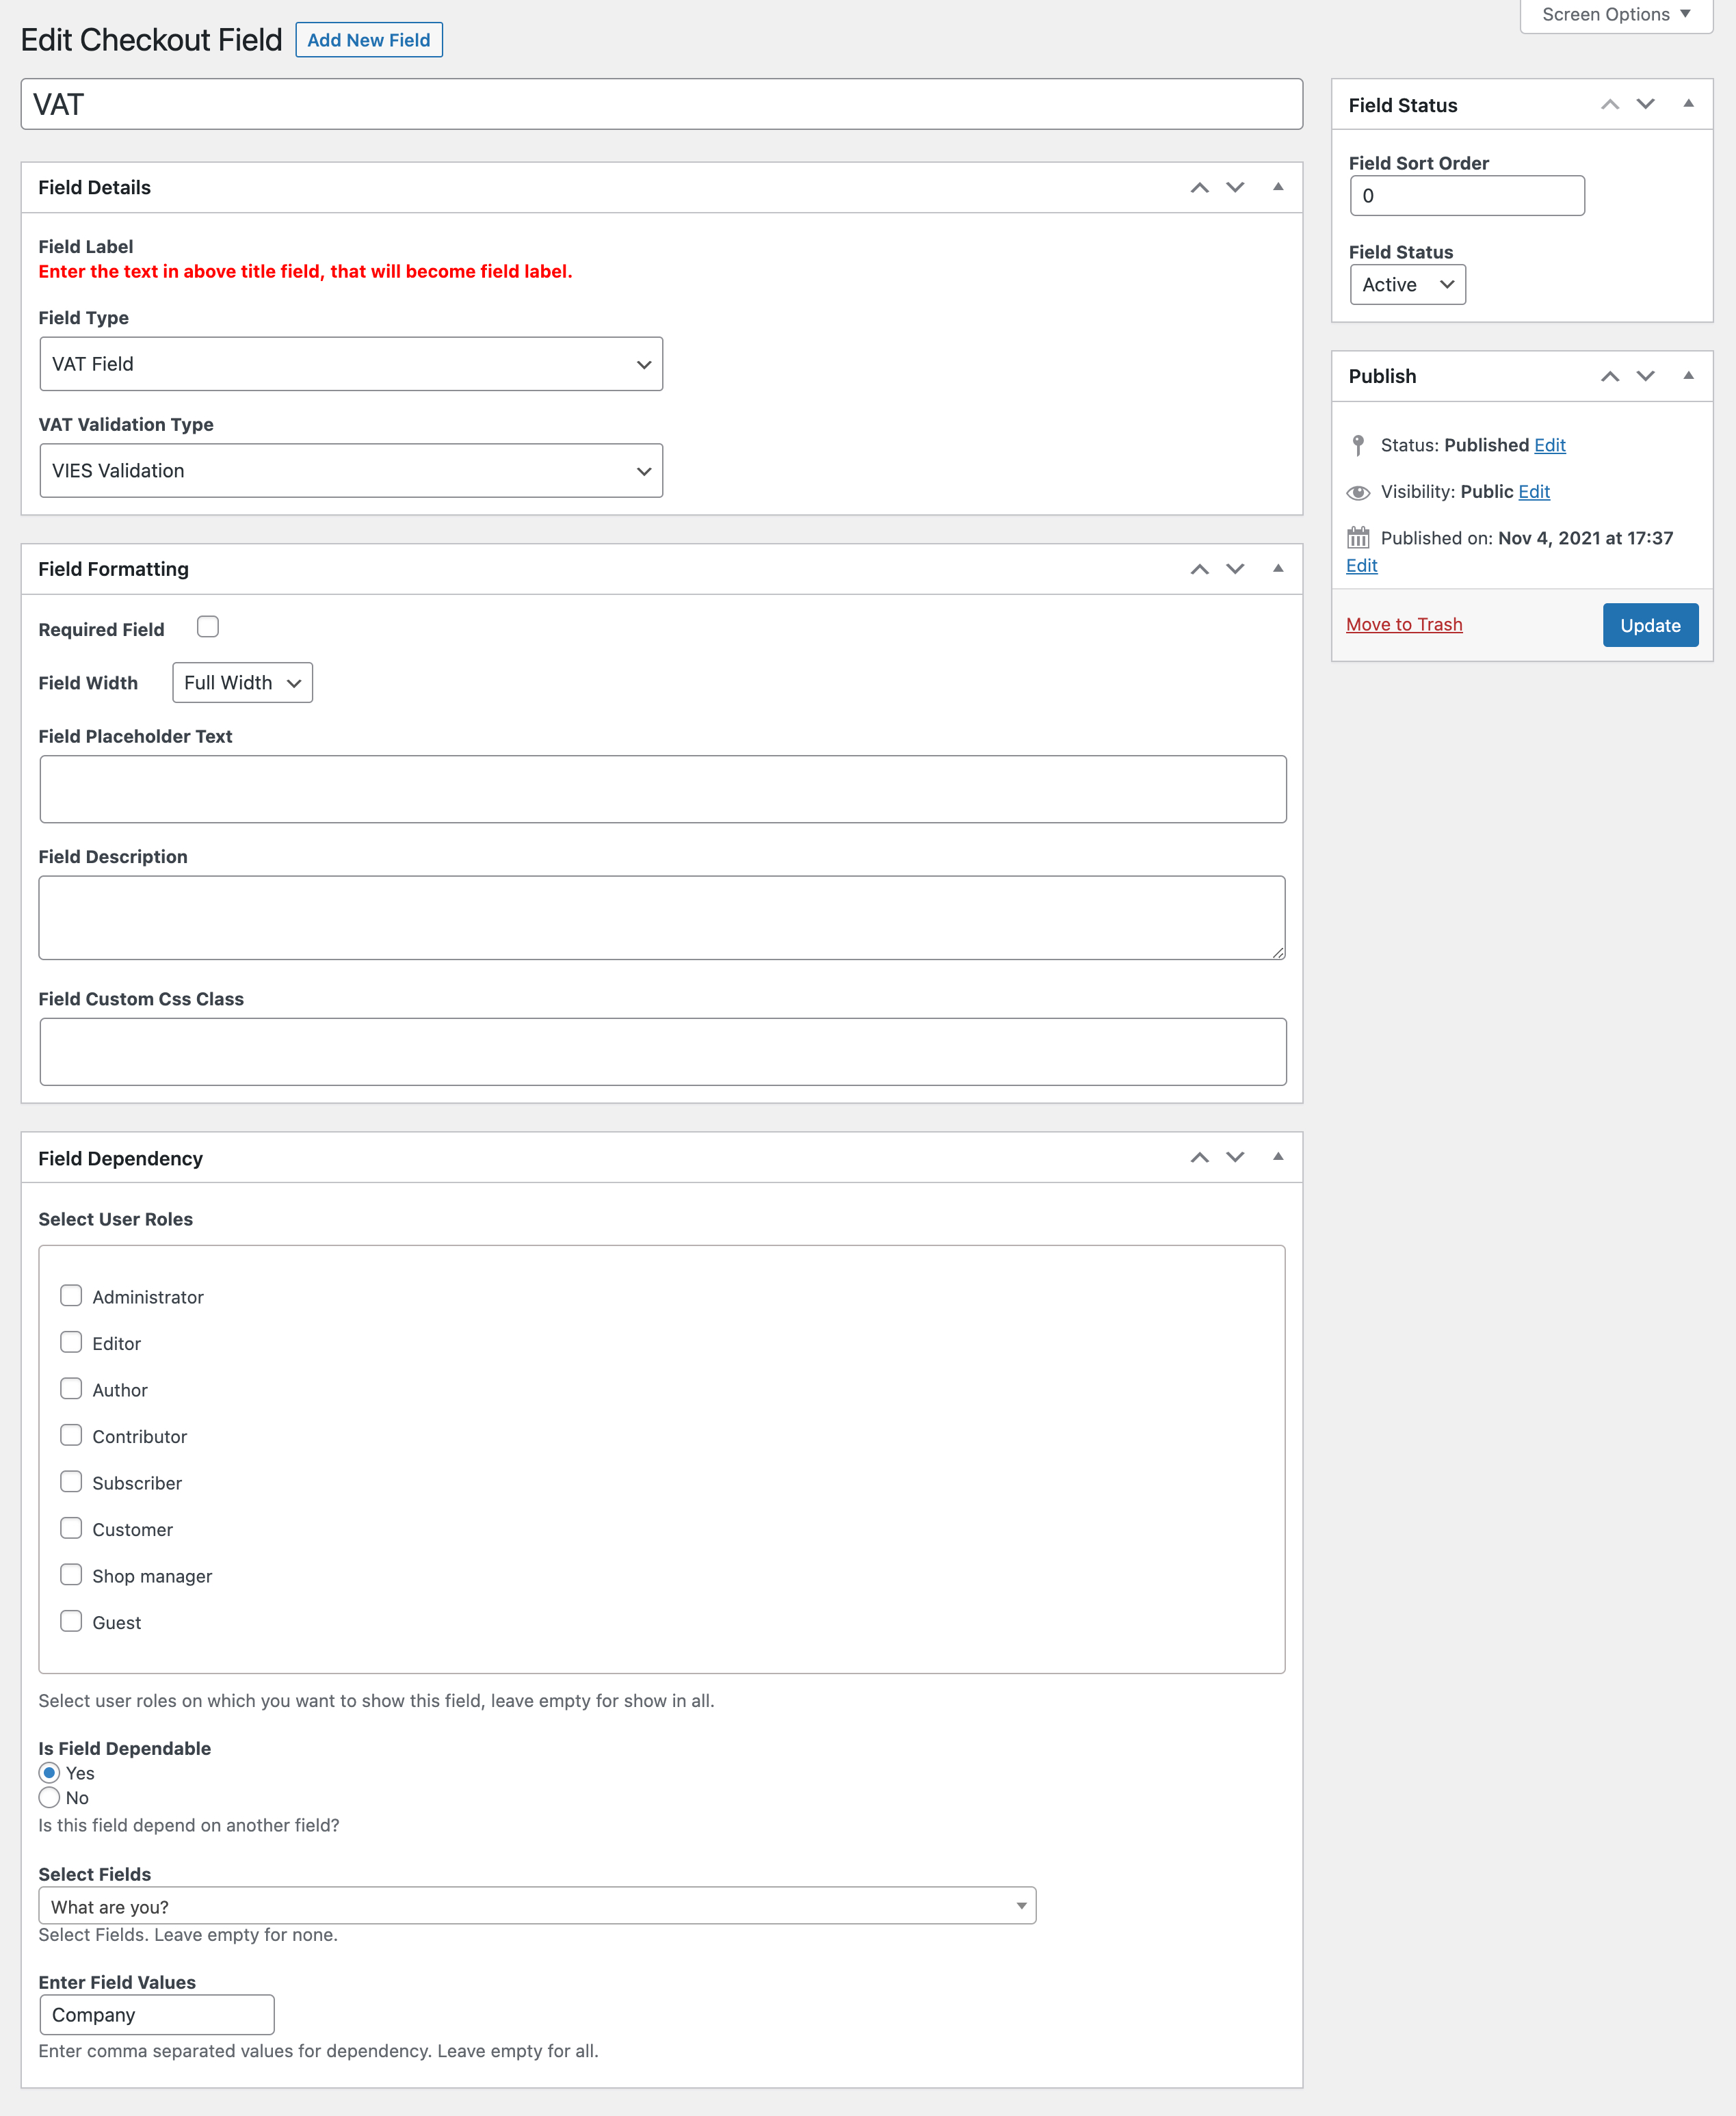1736x2116 pixels.
Task: Click the Move to Trash link
Action: click(1404, 623)
